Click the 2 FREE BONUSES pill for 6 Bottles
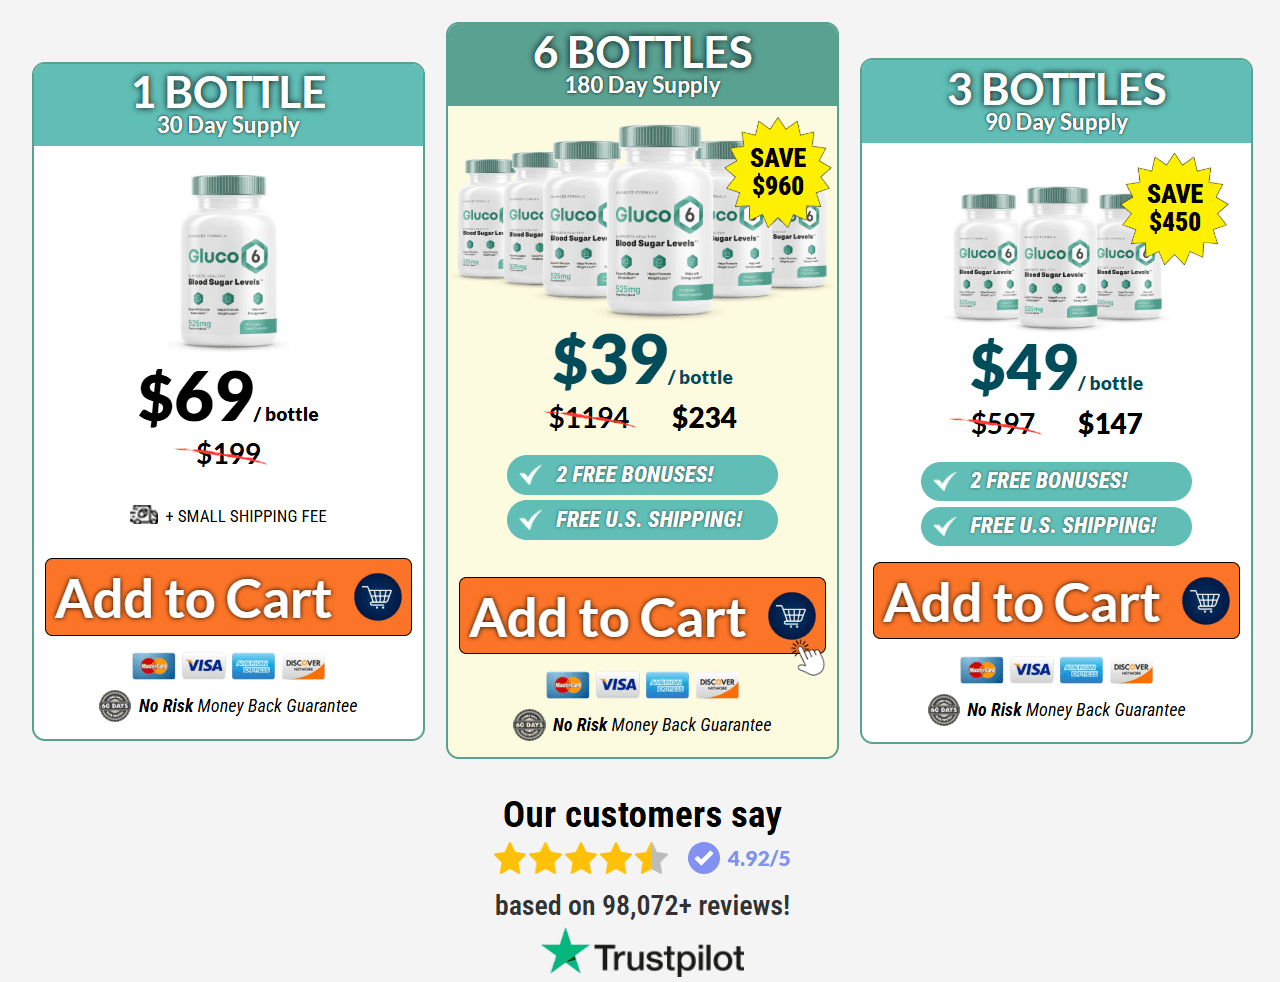Image resolution: width=1280 pixels, height=982 pixels. pyautogui.click(x=642, y=475)
